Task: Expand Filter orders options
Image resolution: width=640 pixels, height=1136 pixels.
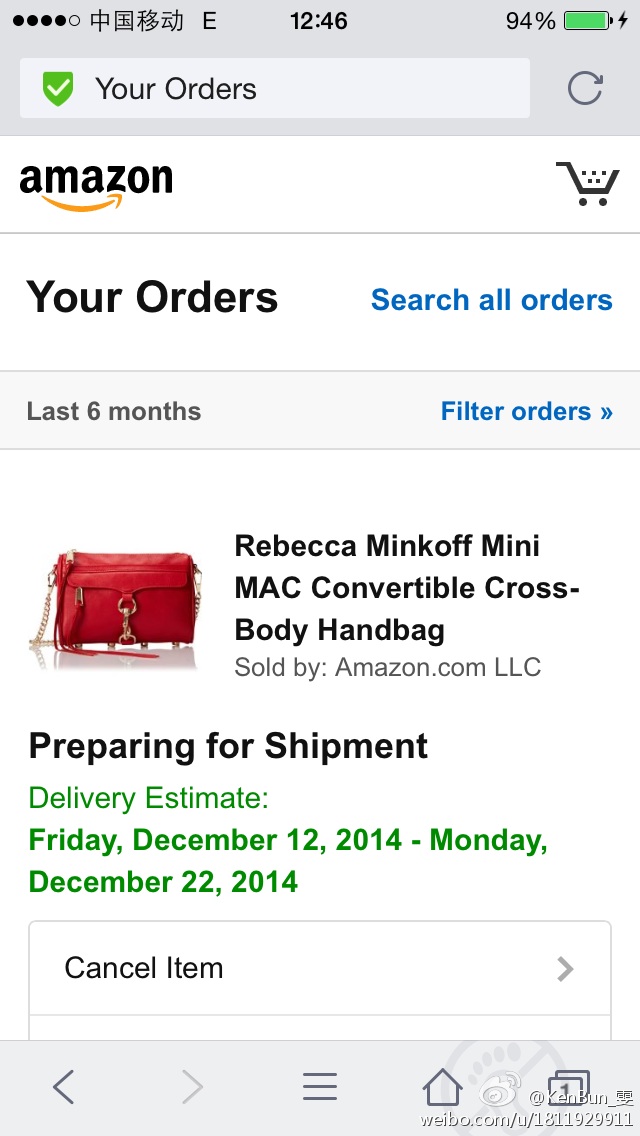Action: pyautogui.click(x=526, y=411)
